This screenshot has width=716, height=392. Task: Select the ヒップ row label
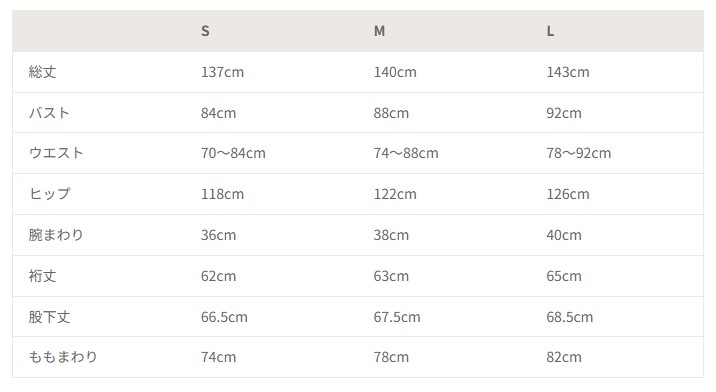(x=49, y=194)
